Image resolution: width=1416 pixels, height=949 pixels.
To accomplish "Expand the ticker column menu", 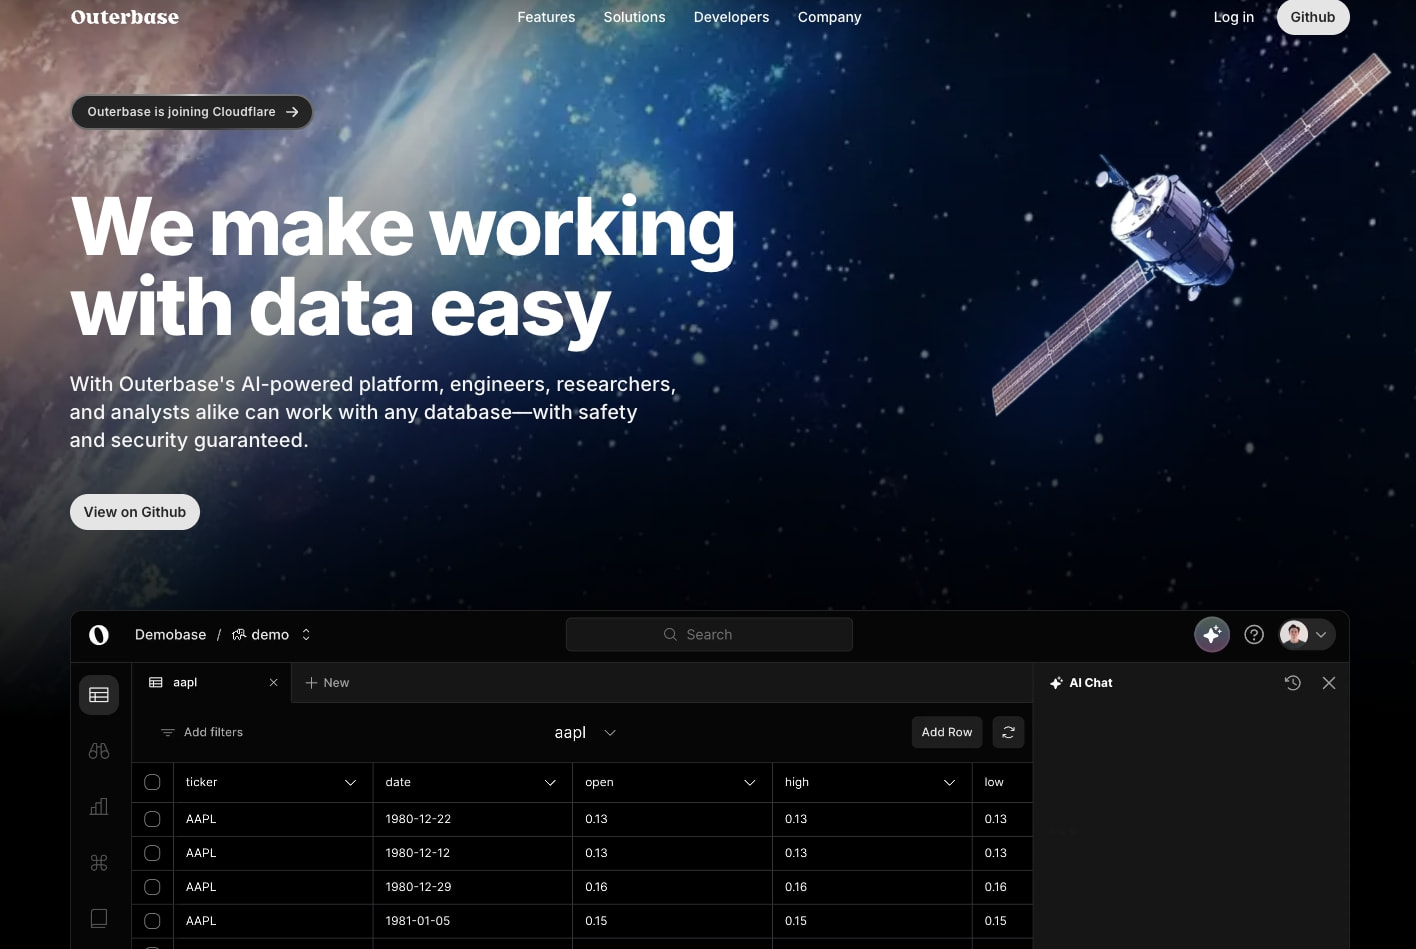I will point(350,783).
